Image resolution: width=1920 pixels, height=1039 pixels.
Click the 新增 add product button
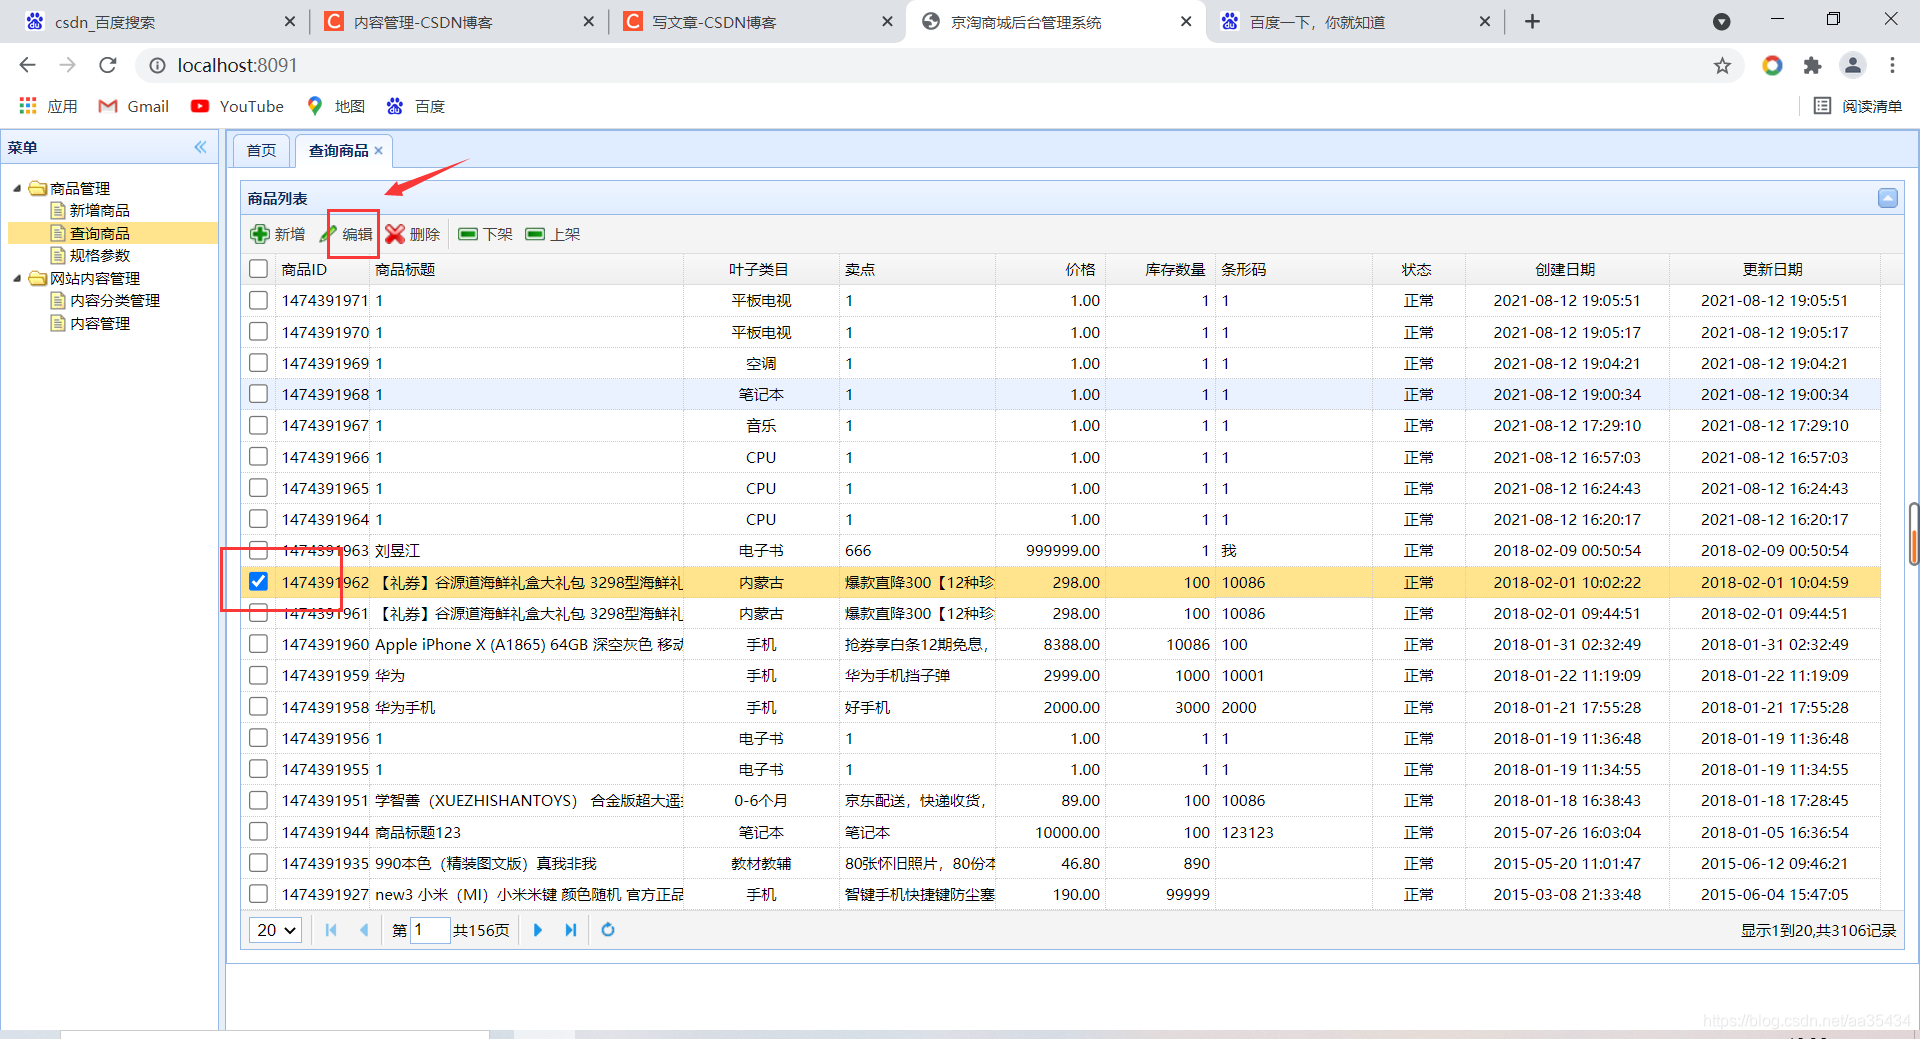tap(278, 234)
